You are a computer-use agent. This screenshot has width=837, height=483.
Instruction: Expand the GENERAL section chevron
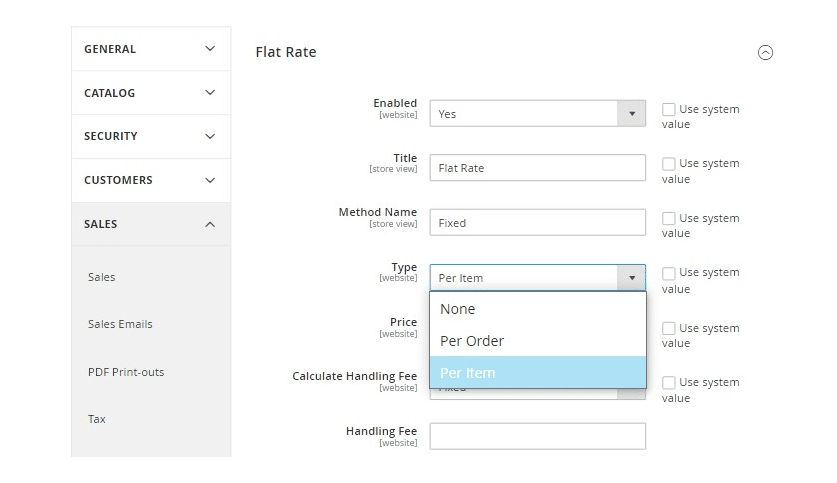point(210,49)
